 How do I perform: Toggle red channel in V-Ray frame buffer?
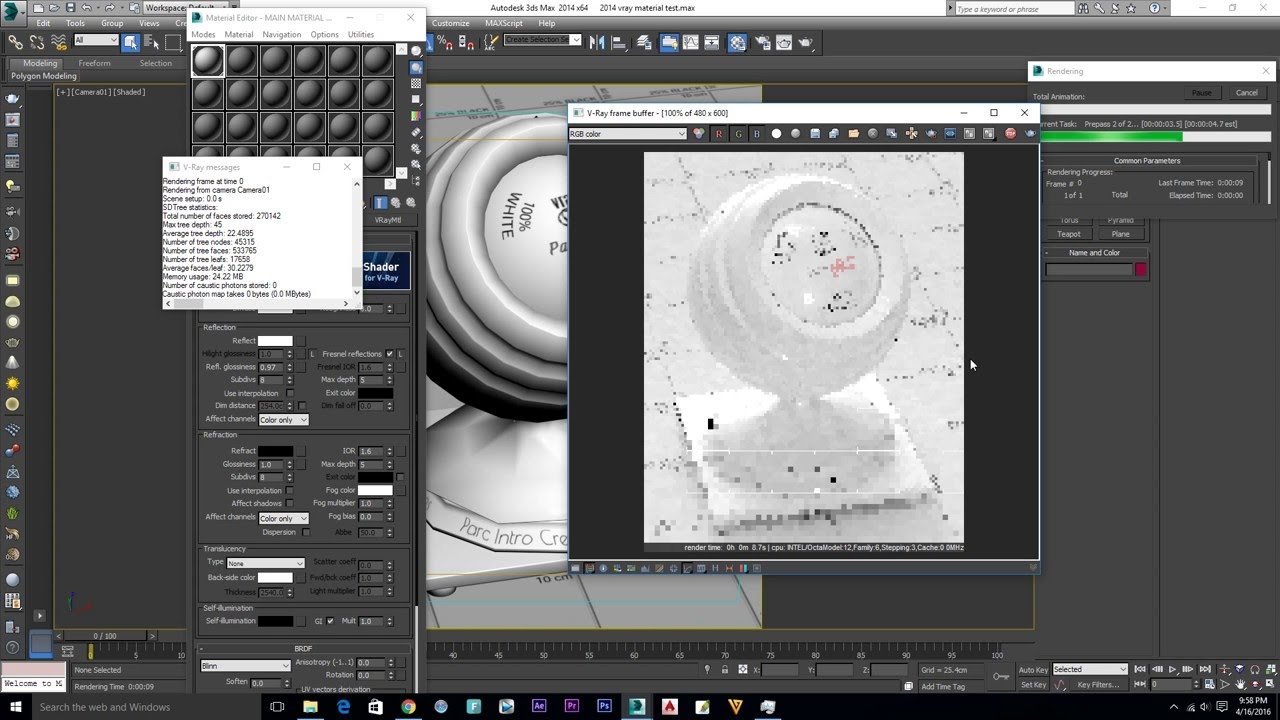(718, 134)
